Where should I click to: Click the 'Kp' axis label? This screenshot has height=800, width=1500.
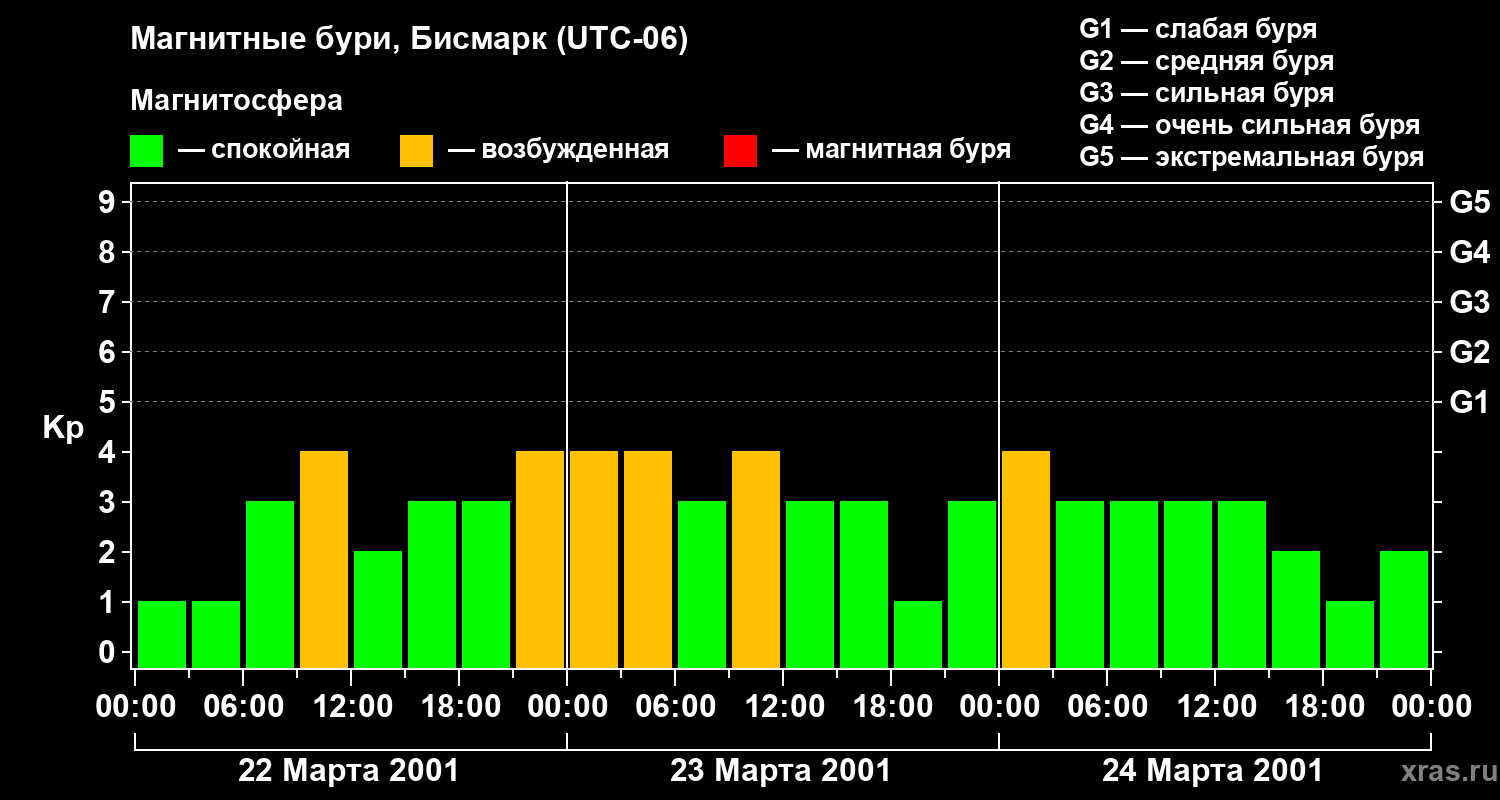click(63, 428)
